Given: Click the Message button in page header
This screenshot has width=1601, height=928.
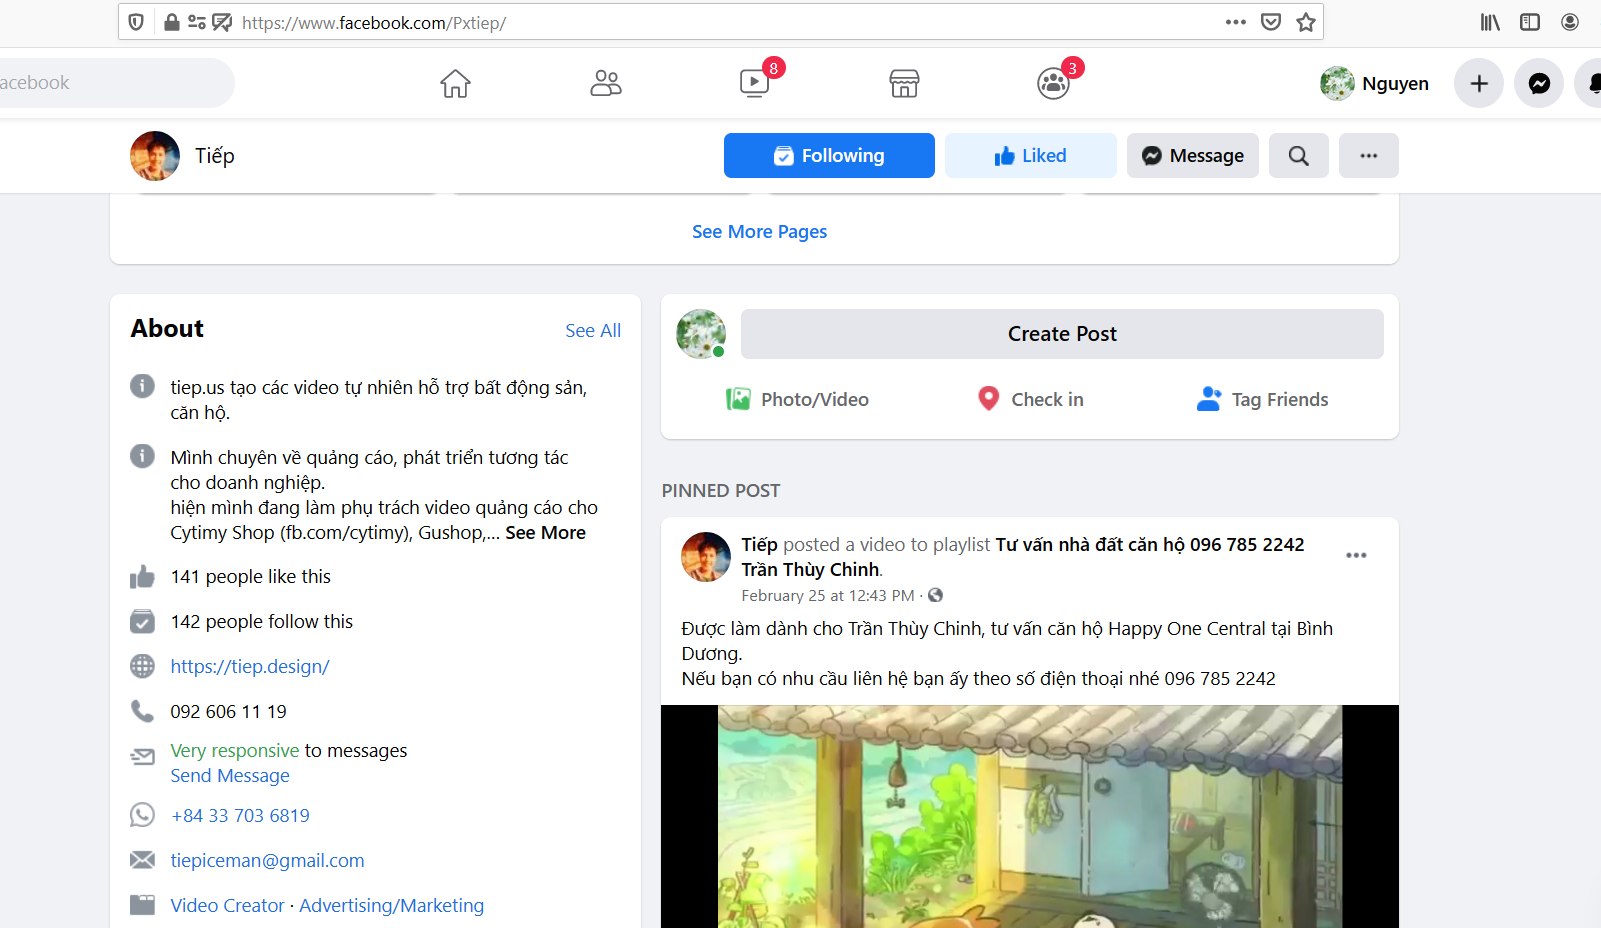Looking at the screenshot, I should [x=1192, y=155].
